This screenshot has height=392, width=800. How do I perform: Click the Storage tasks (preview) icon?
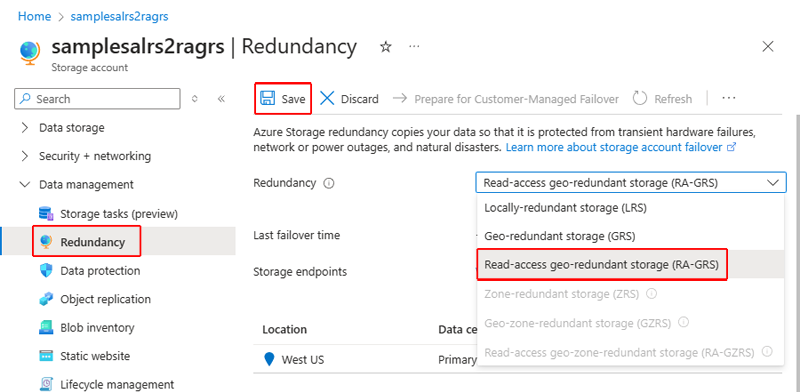pyautogui.click(x=46, y=214)
